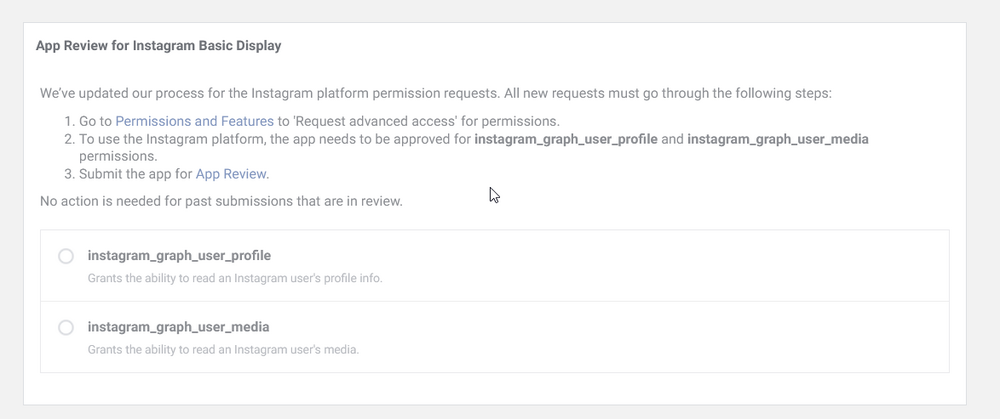Click the 'No action is needed' notice
Image resolution: width=1000 pixels, height=419 pixels.
pyautogui.click(x=221, y=201)
